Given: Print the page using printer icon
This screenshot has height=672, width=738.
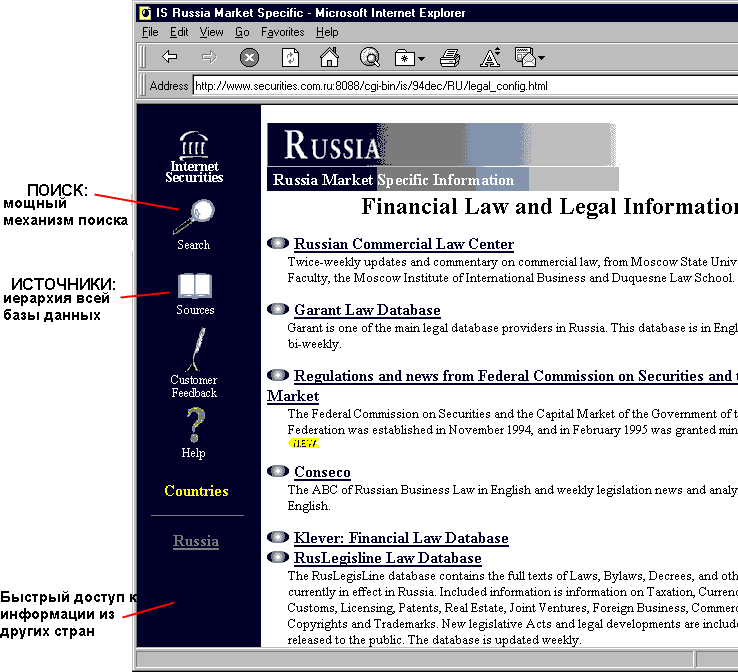Looking at the screenshot, I should pyautogui.click(x=450, y=58).
